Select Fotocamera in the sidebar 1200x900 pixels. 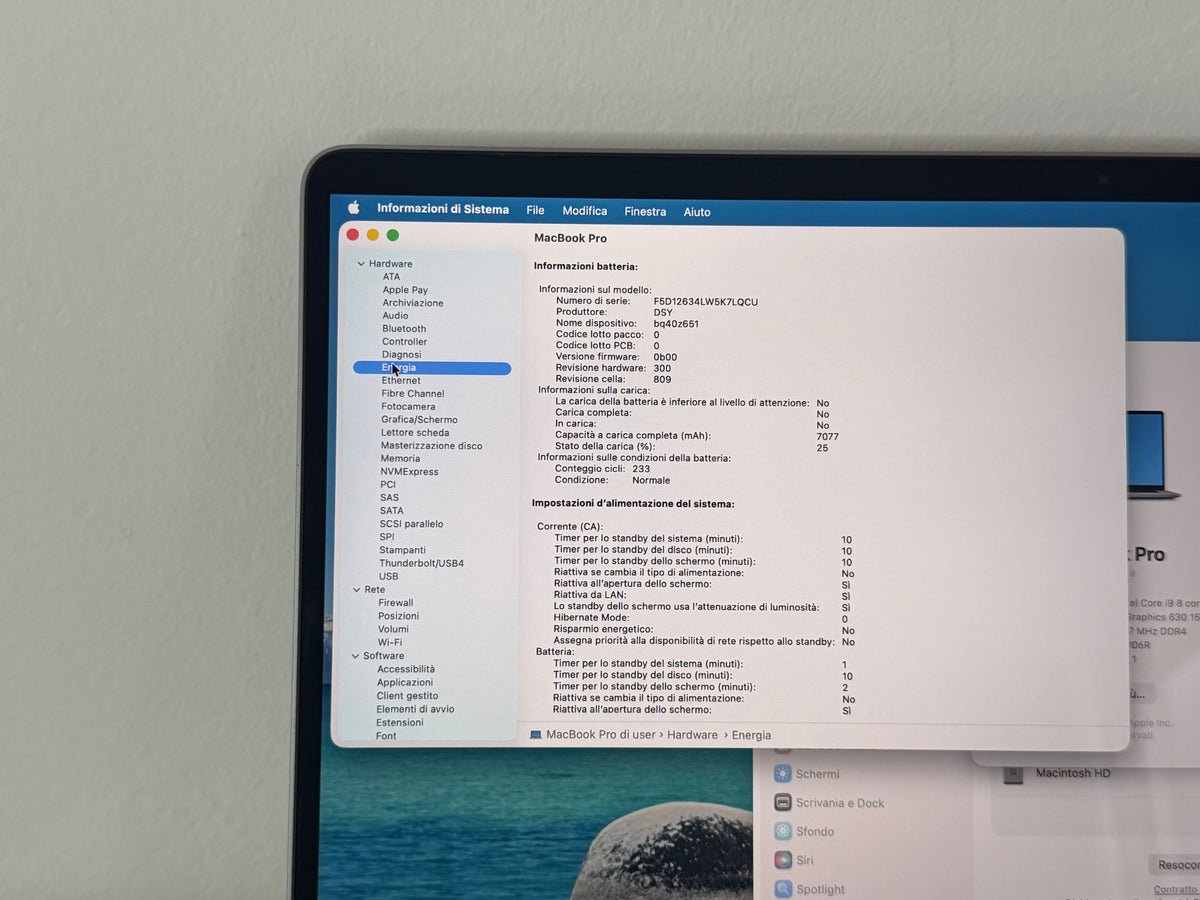click(x=408, y=407)
